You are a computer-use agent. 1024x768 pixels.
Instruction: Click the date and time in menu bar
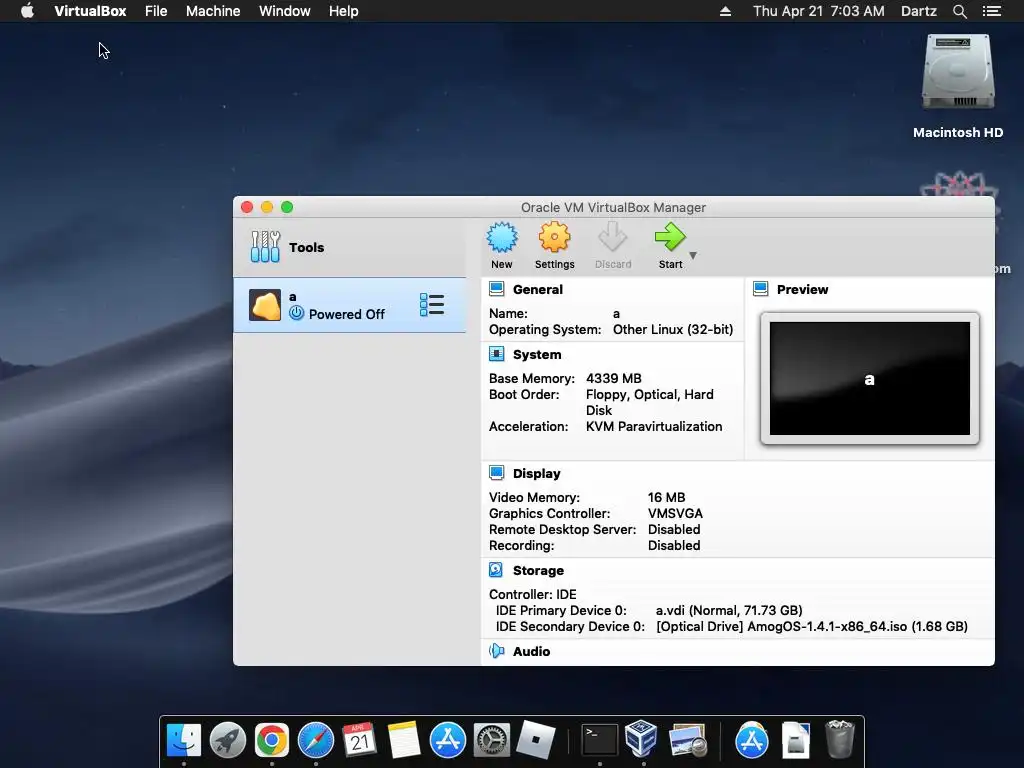coord(818,11)
